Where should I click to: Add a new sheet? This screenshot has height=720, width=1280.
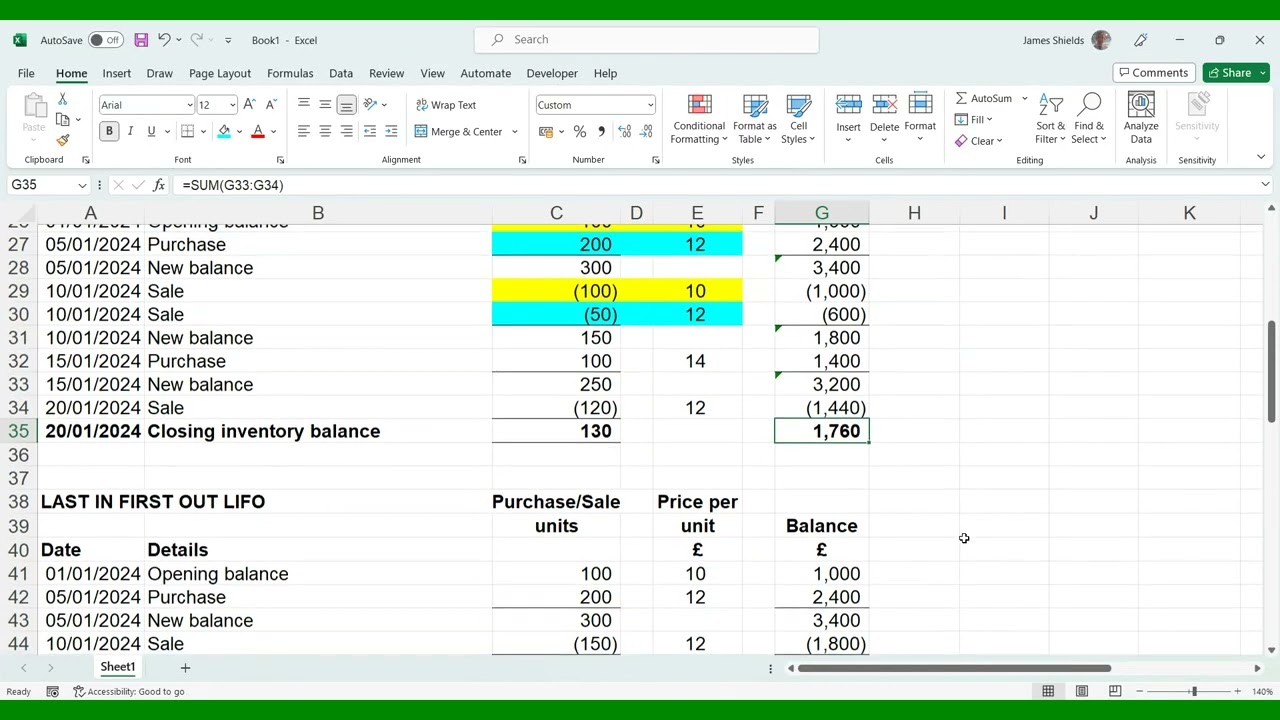[185, 667]
